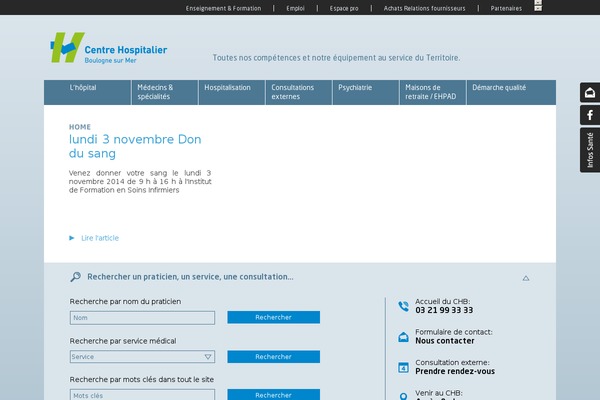Follow the Enseignement & Formation link
This screenshot has width=600, height=400.
coord(223,8)
